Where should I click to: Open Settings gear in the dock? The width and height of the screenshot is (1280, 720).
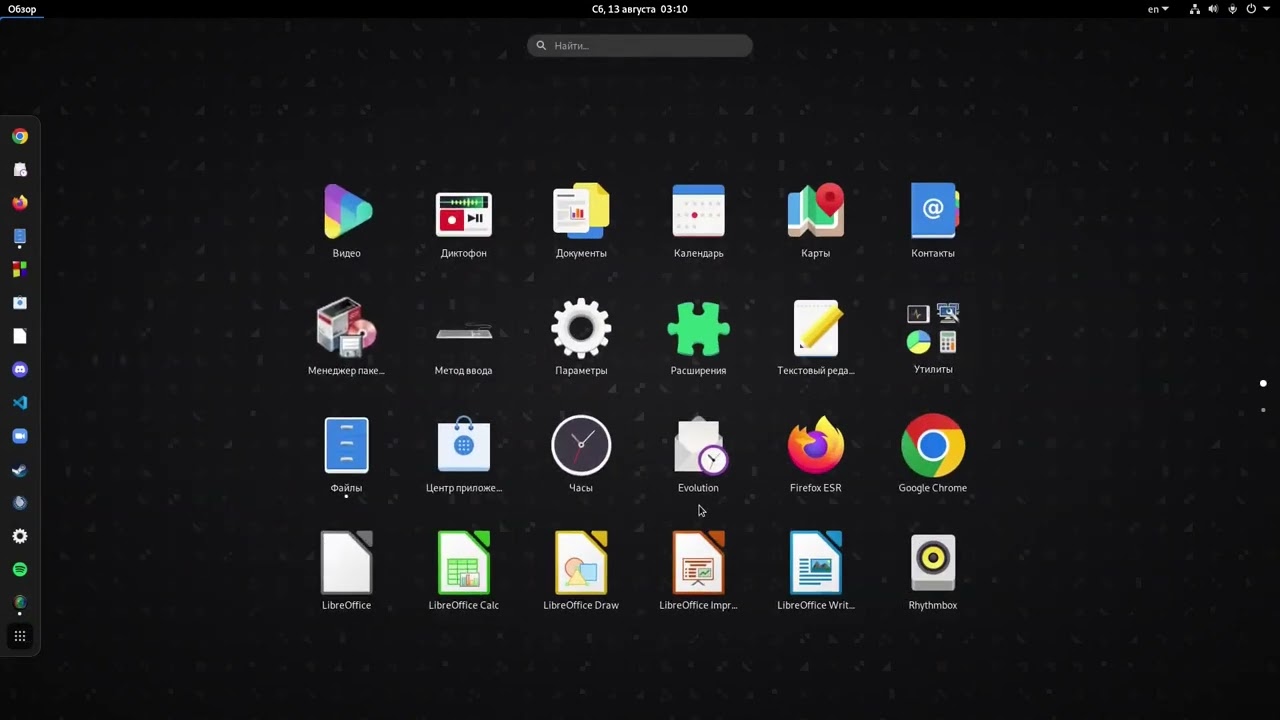point(20,537)
